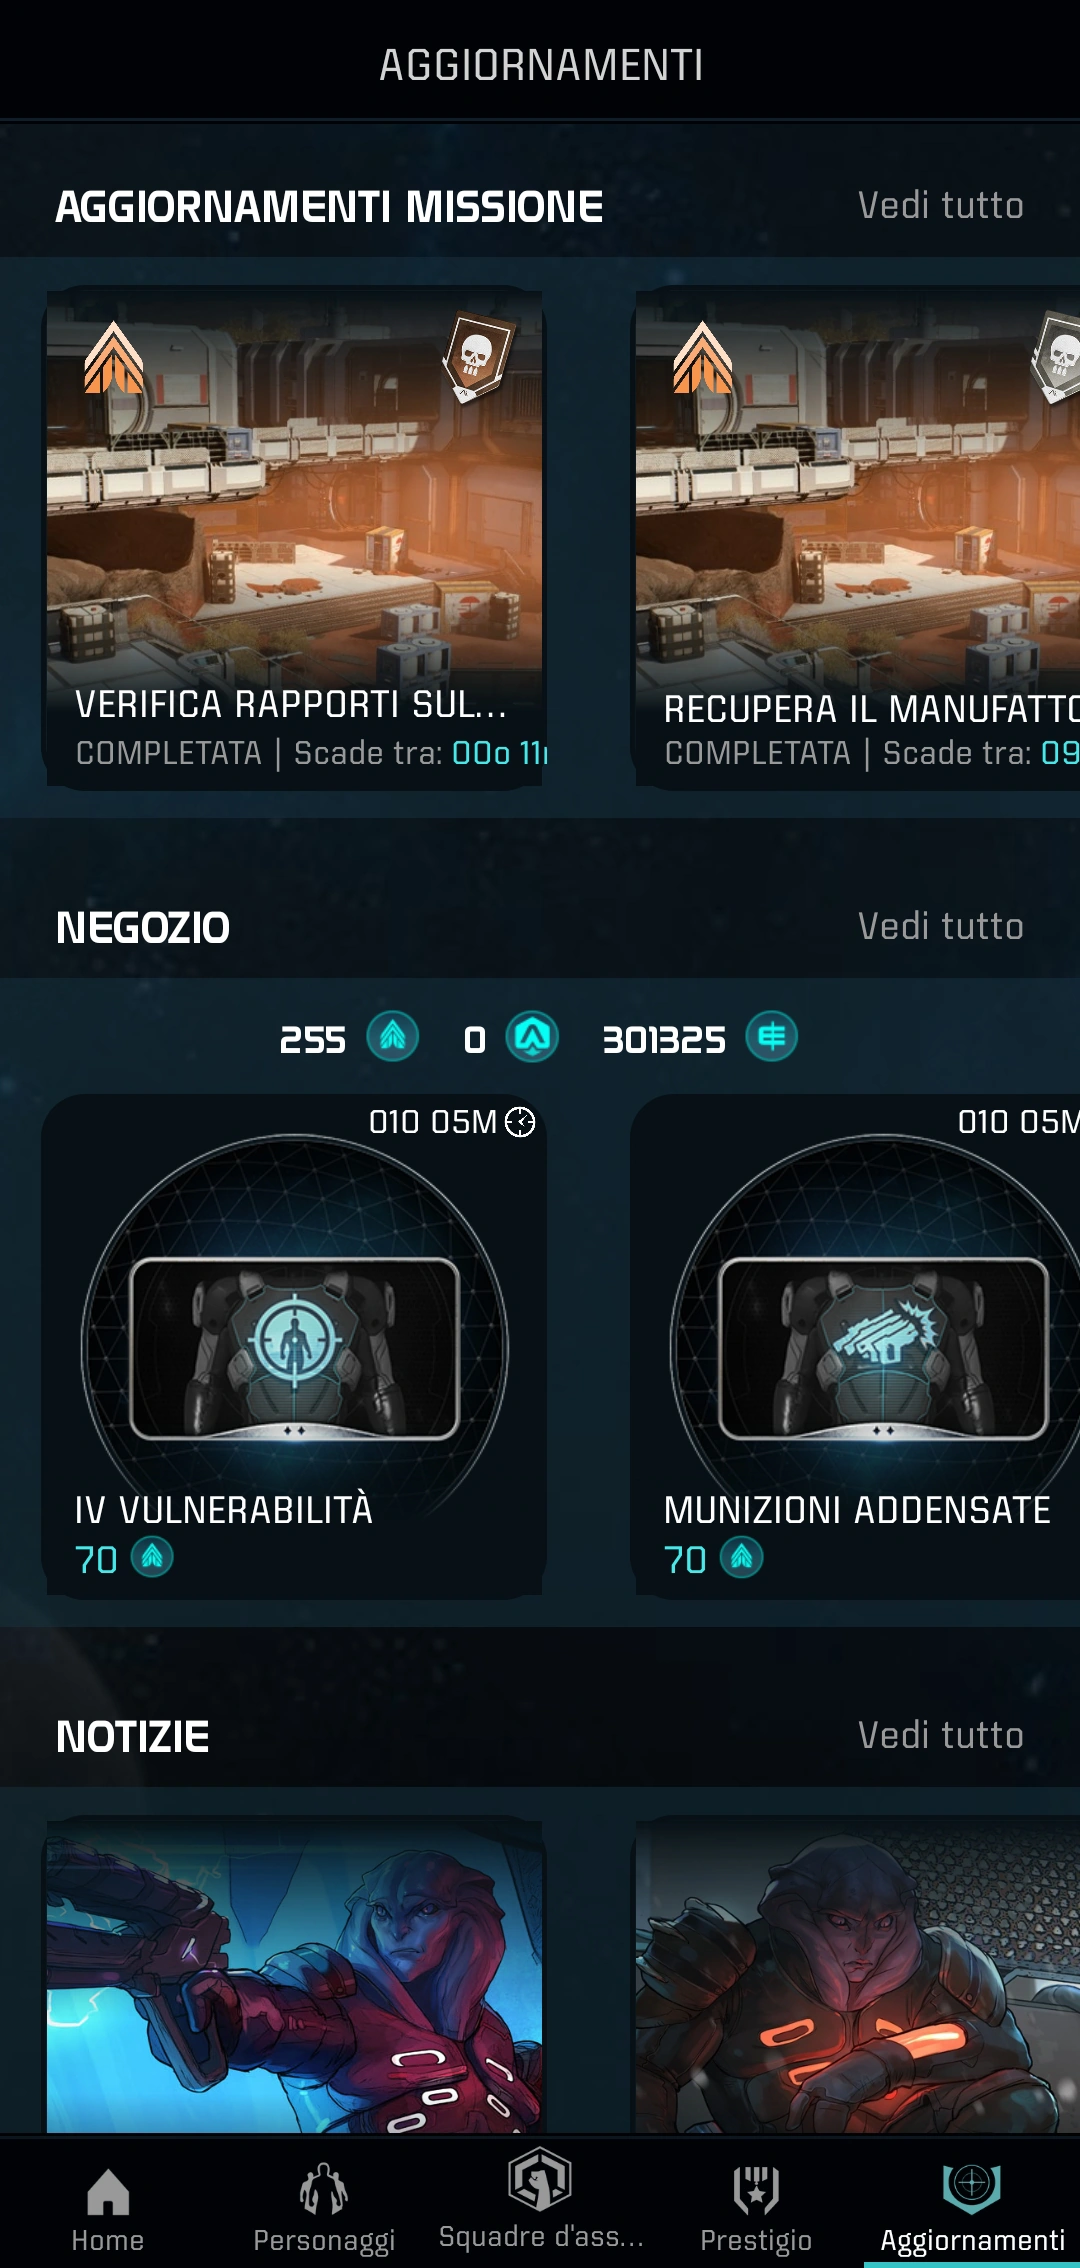The image size is (1080, 2268).
Task: Open the Prestigio shield icon
Action: click(756, 2190)
